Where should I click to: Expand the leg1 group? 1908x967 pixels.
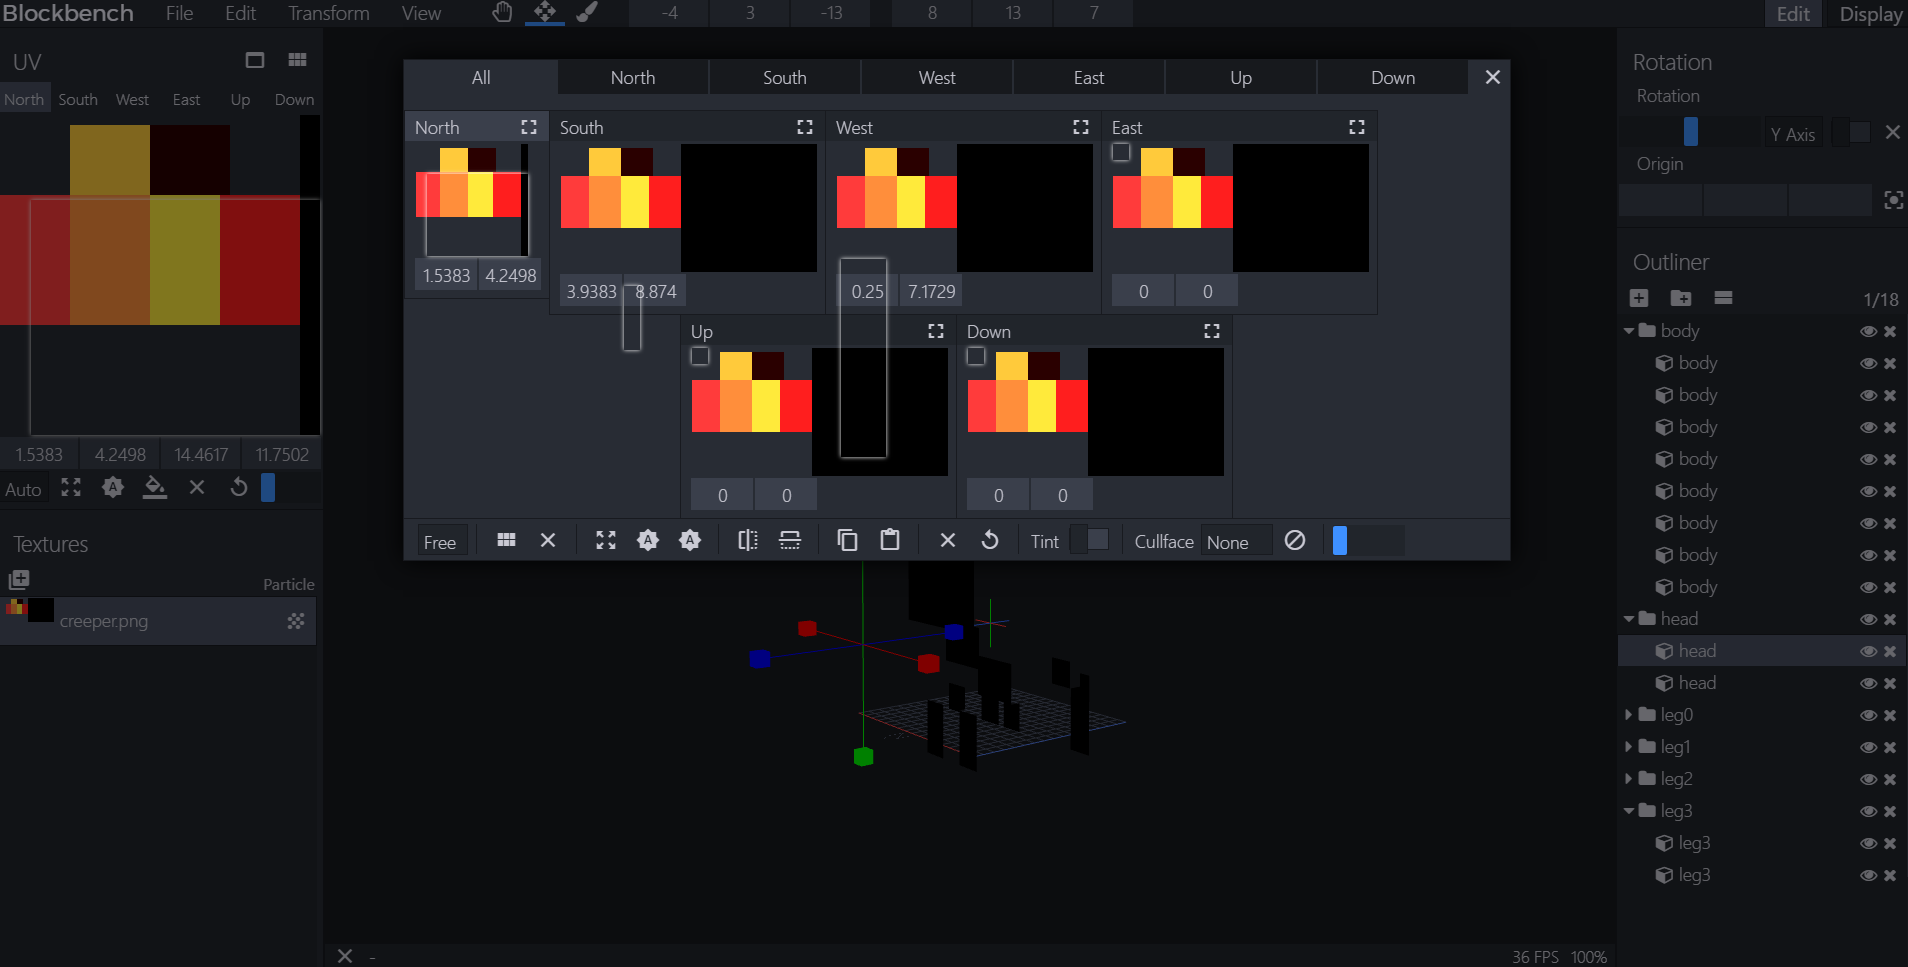coord(1629,747)
